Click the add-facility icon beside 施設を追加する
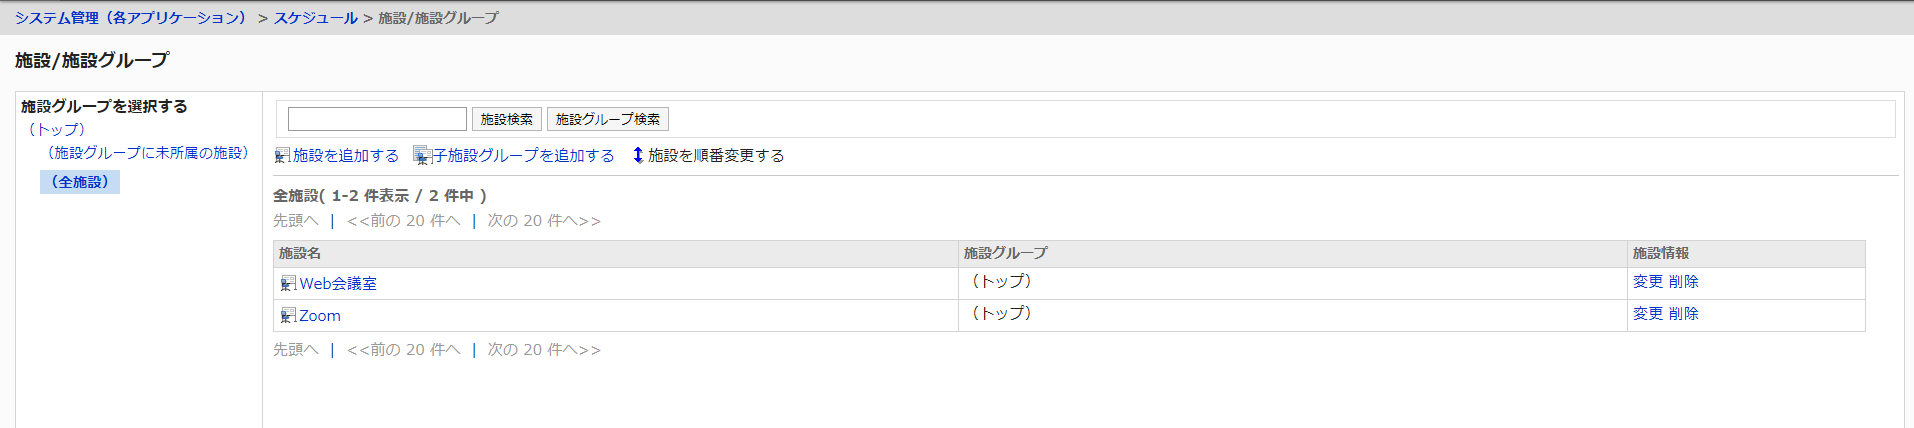This screenshot has height=428, width=1914. click(282, 156)
